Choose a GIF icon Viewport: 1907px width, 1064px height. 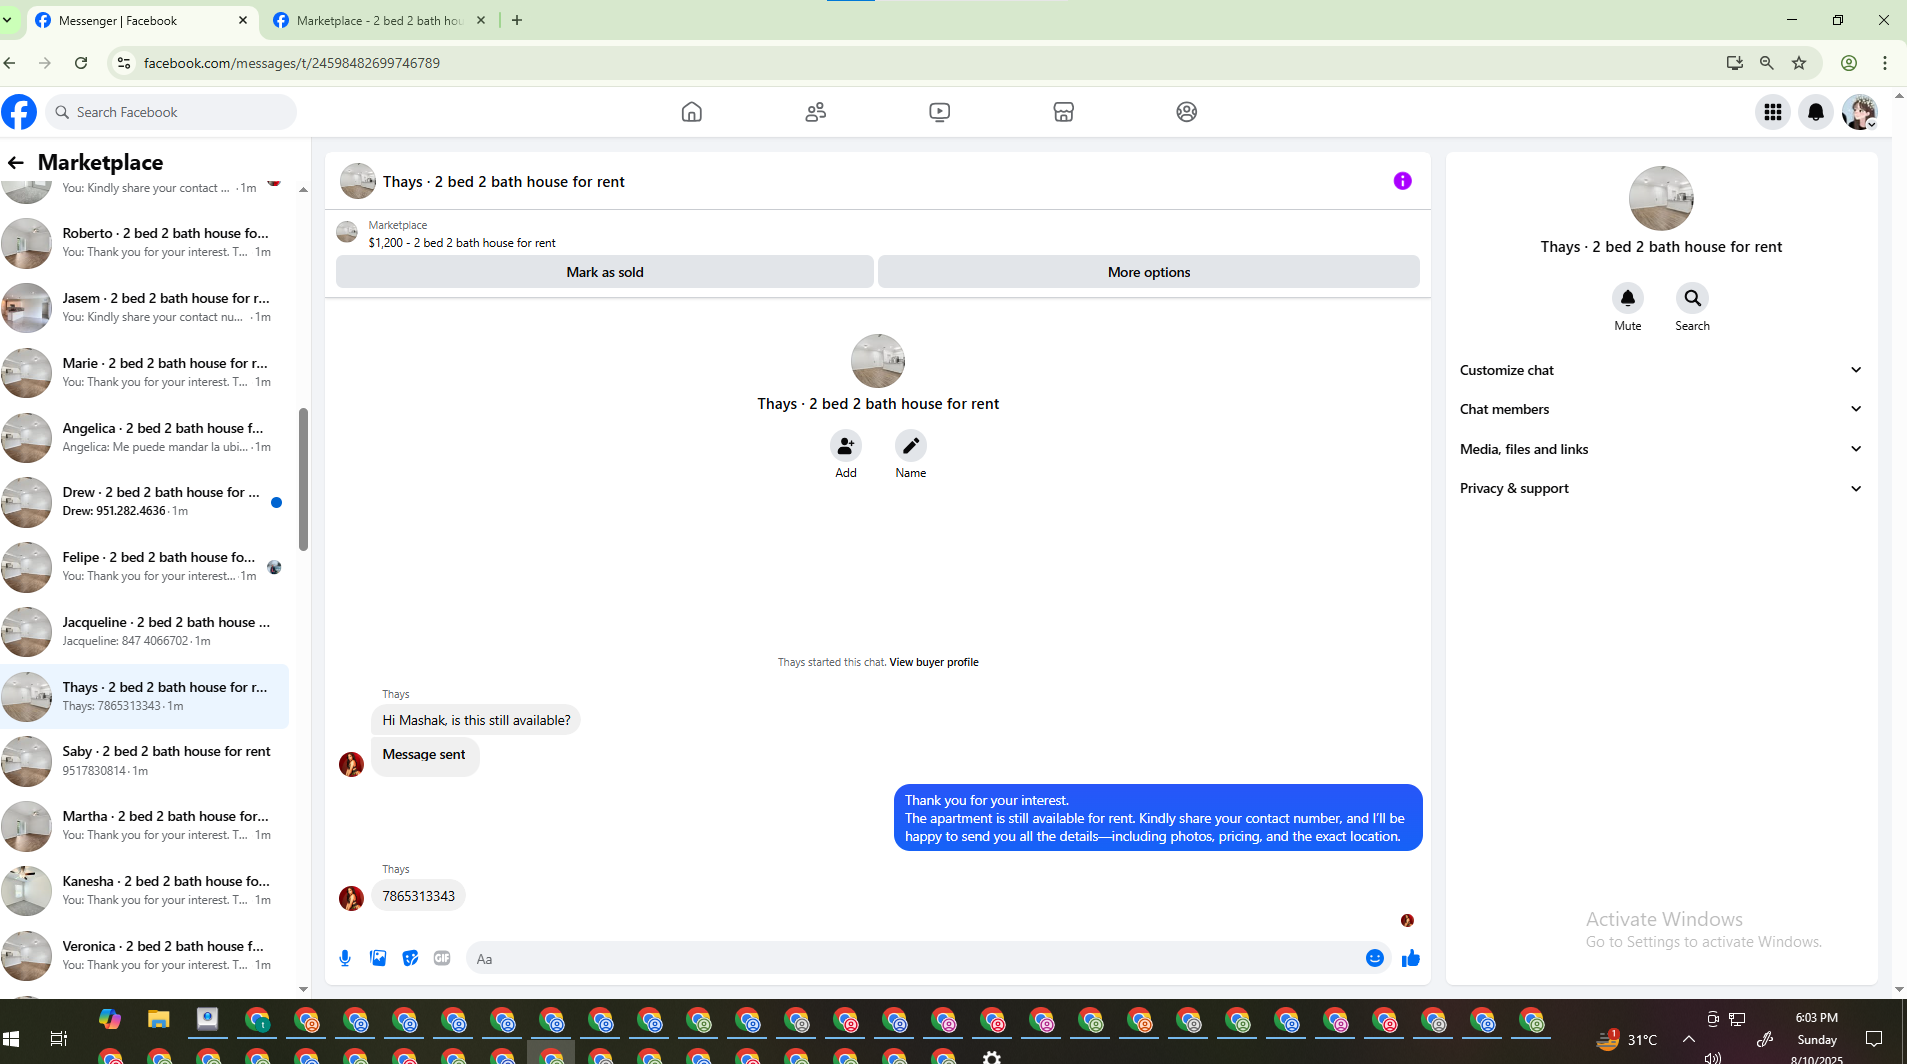tap(442, 958)
